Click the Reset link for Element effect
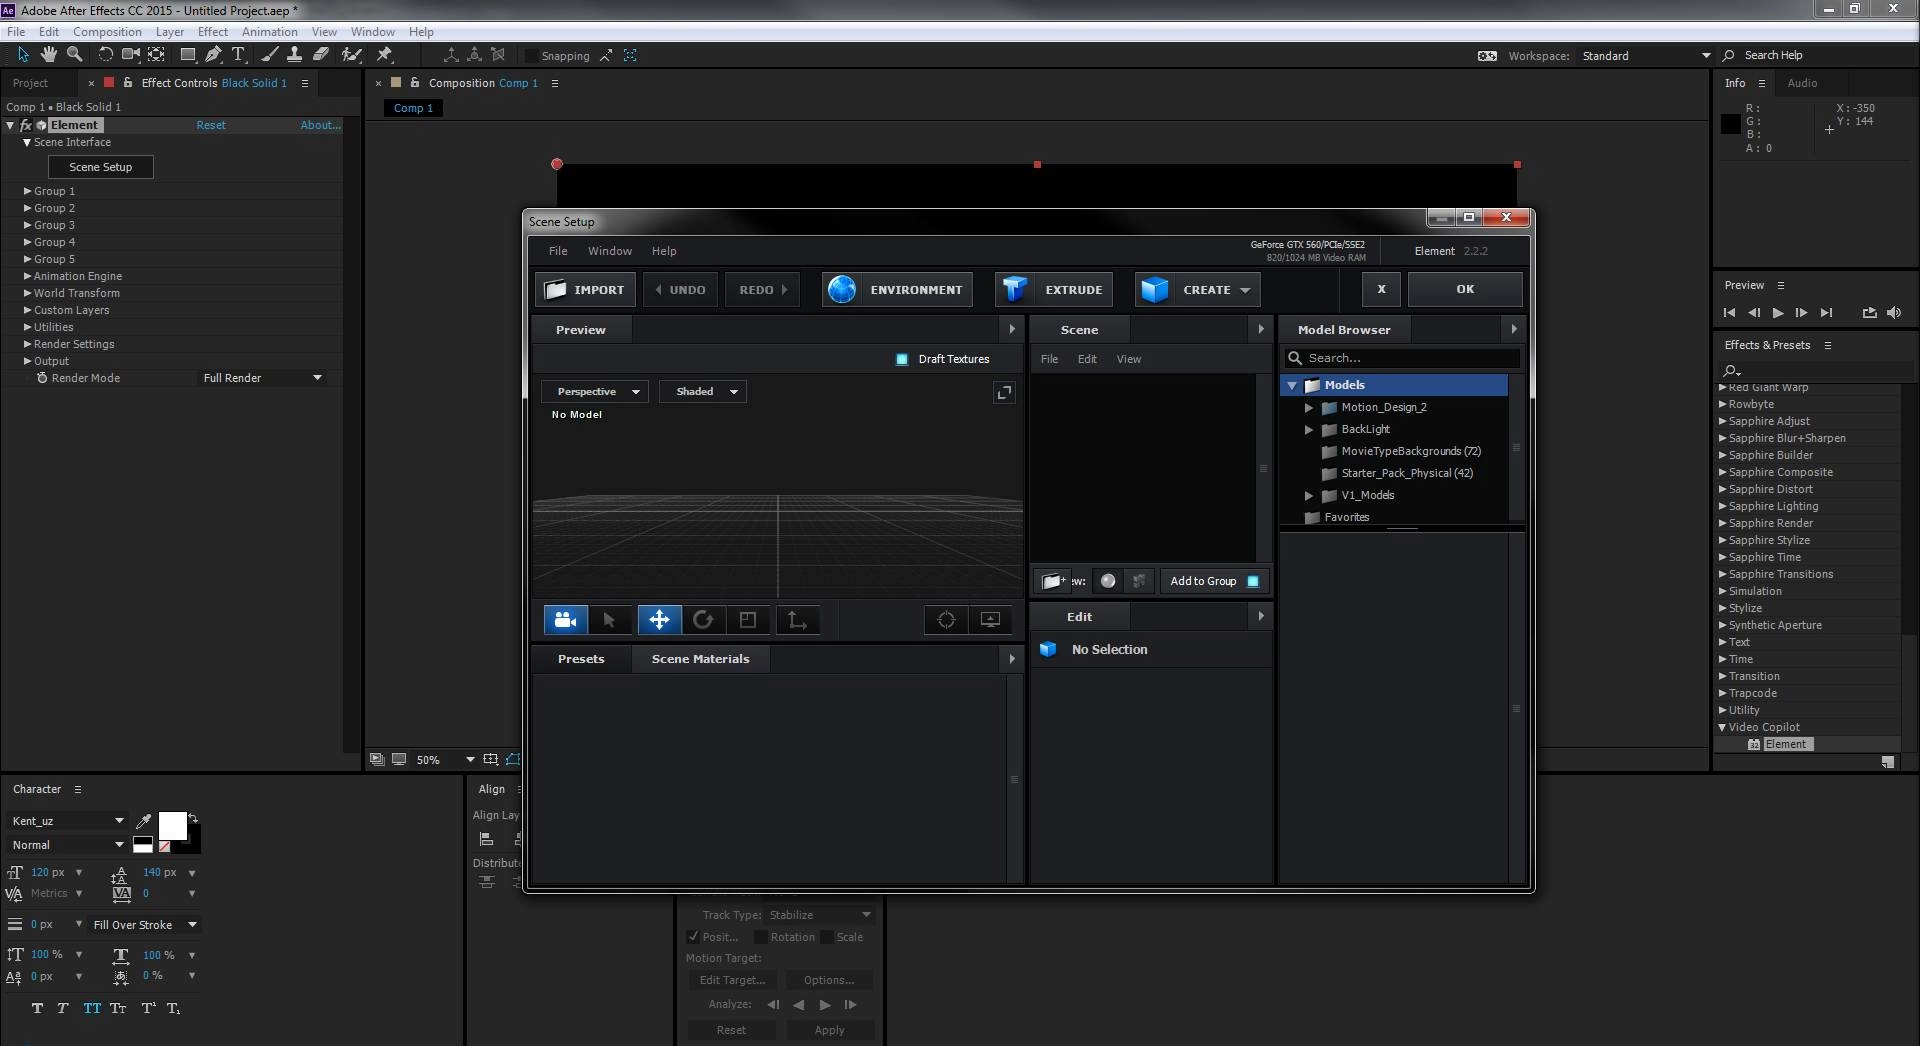Viewport: 1920px width, 1046px height. point(211,125)
